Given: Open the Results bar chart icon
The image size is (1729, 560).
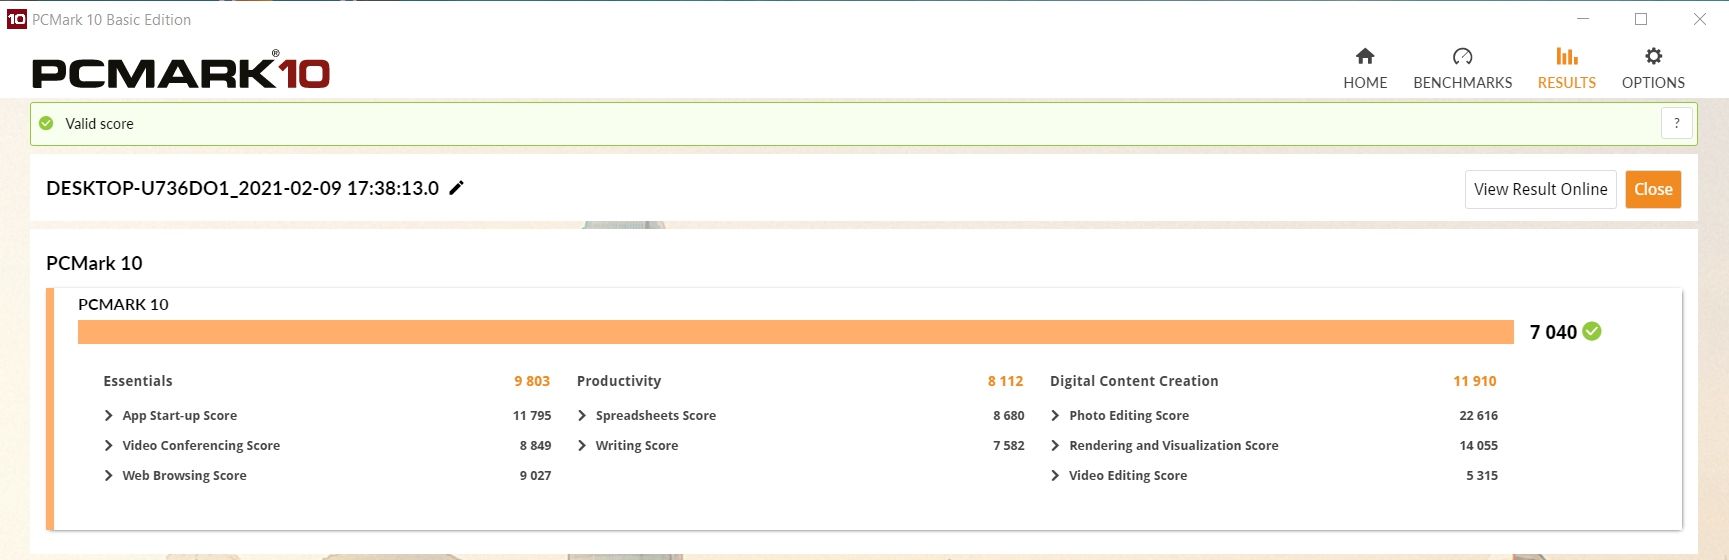Looking at the screenshot, I should click(x=1567, y=56).
